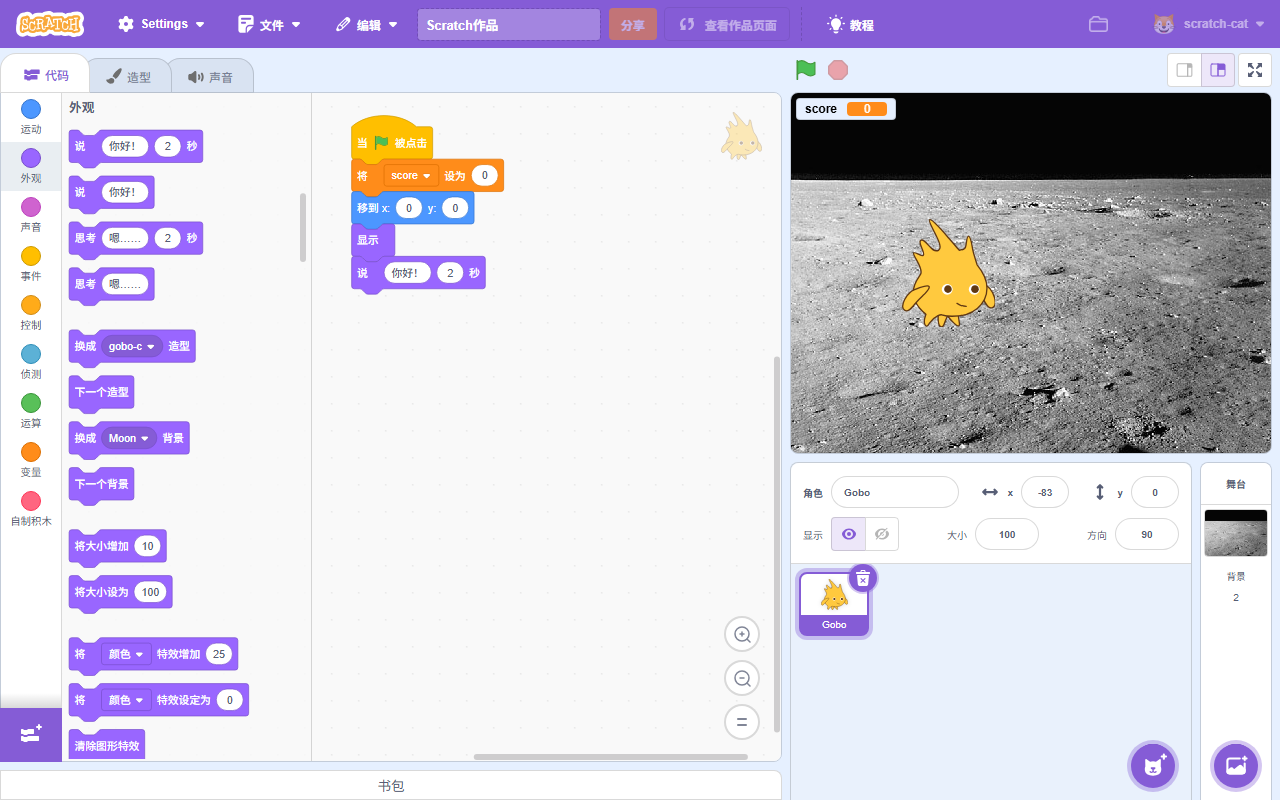This screenshot has width=1280, height=800.
Task: Click the 分享 share button
Action: coord(632,25)
